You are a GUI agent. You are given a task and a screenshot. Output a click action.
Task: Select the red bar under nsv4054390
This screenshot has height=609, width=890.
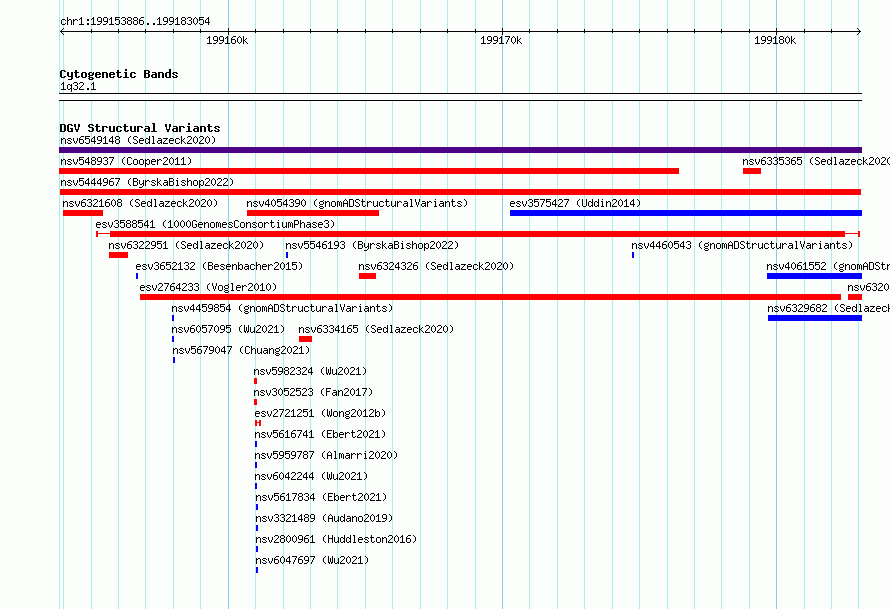point(313,213)
